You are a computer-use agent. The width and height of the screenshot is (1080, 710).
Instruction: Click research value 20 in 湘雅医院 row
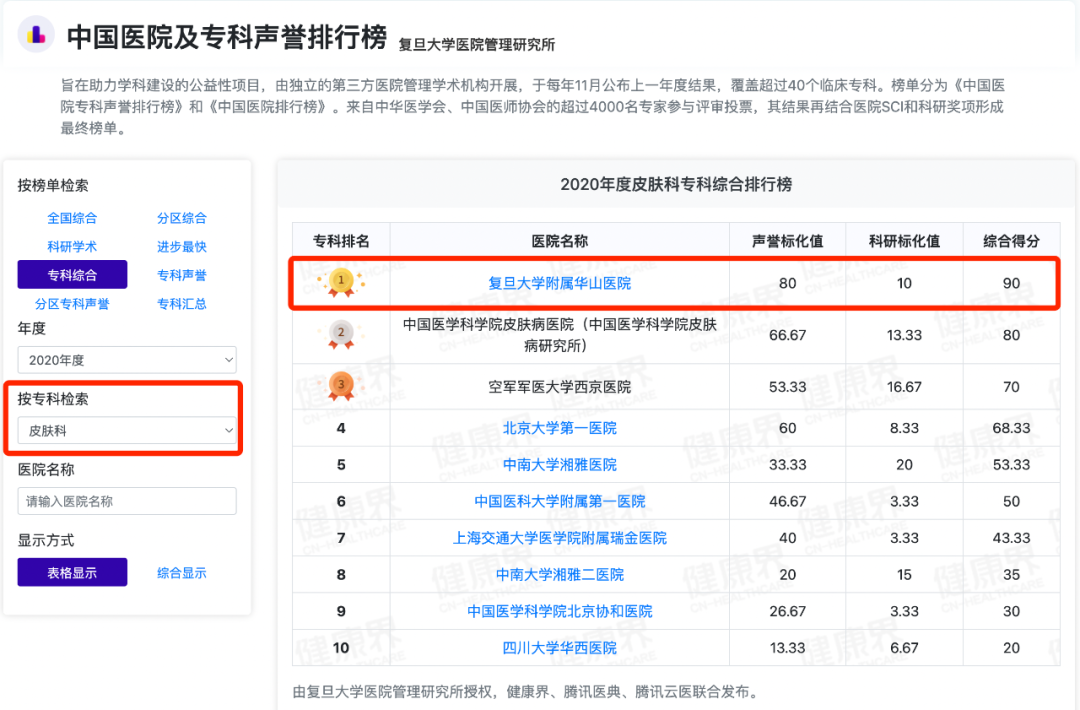[x=904, y=465]
